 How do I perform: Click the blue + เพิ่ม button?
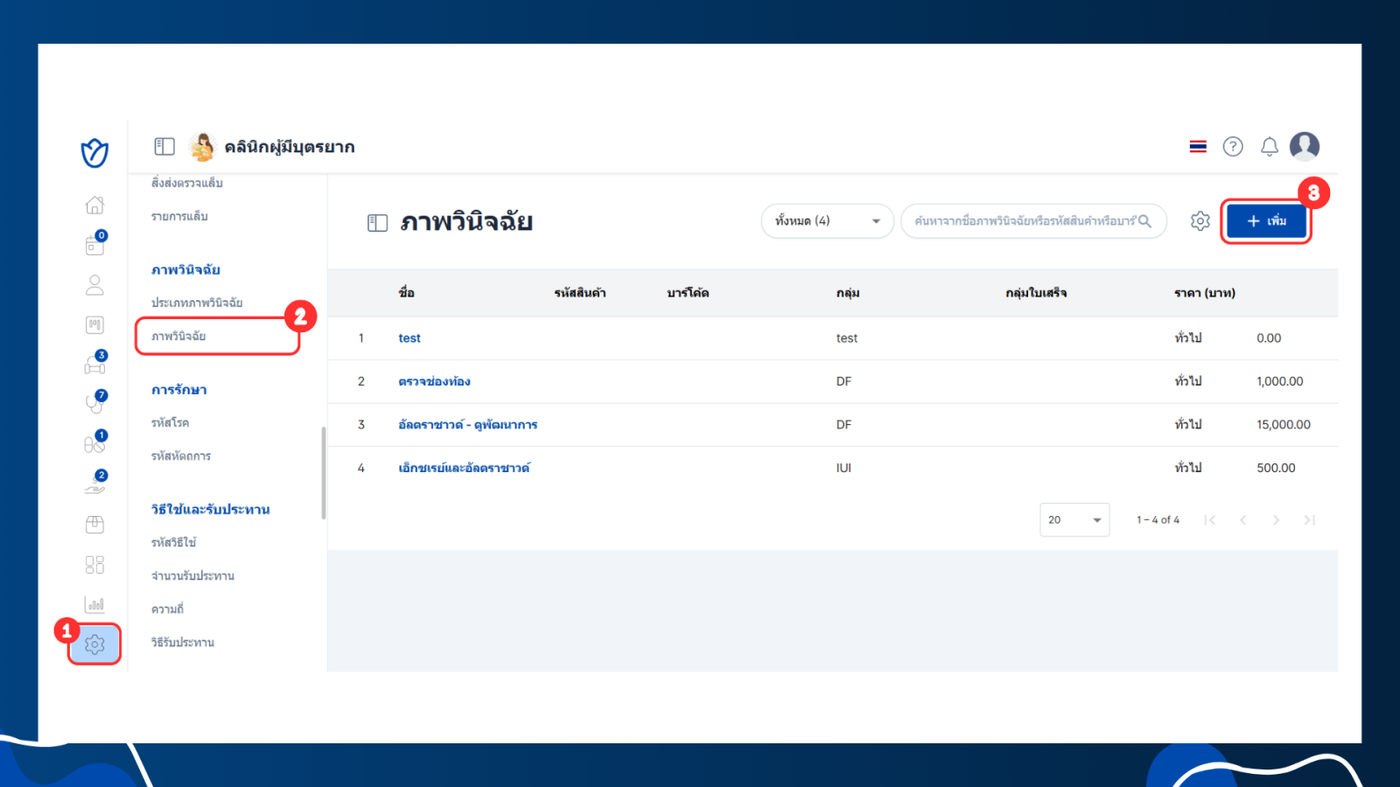pyautogui.click(x=1267, y=221)
